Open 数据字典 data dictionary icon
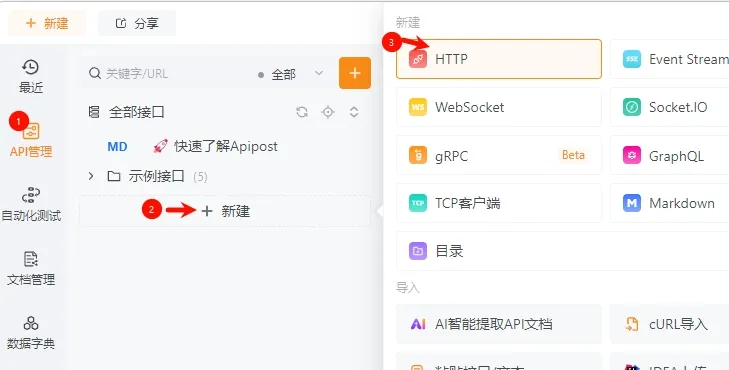The height and width of the screenshot is (370, 729). (x=31, y=332)
